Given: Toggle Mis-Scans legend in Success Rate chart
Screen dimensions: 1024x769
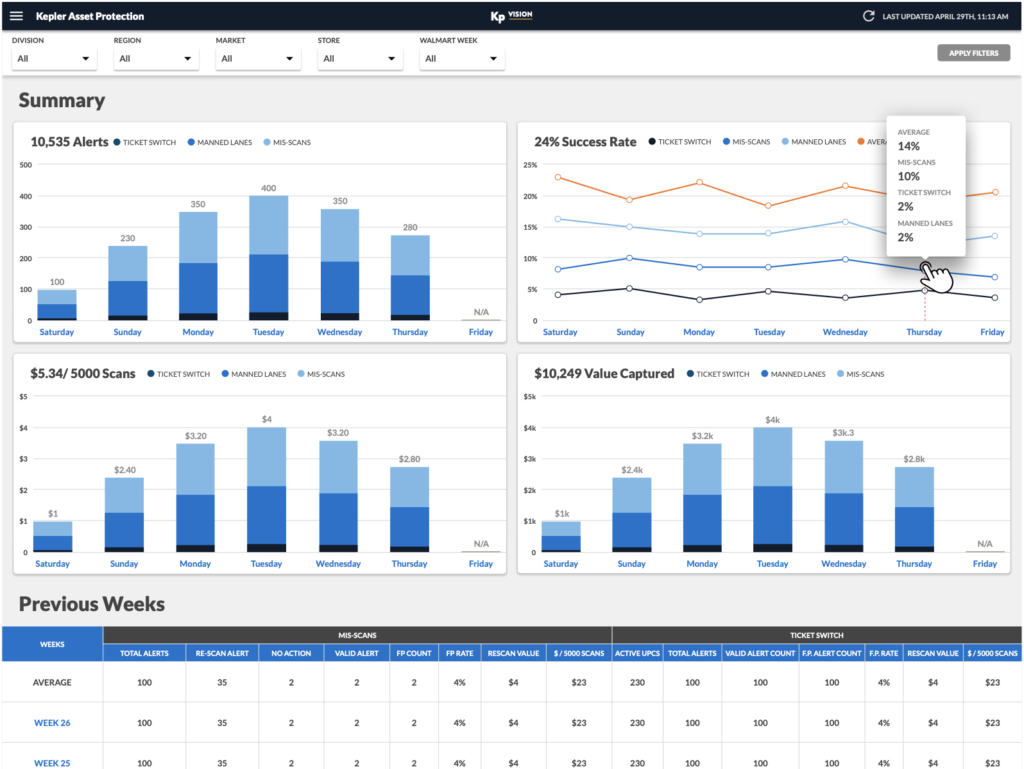Looking at the screenshot, I should pos(746,142).
